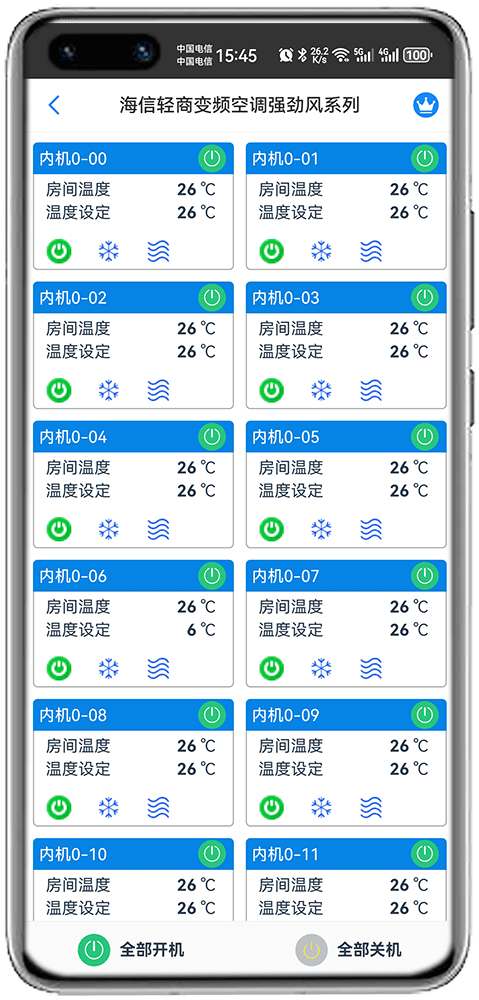Screen dimensions: 479x1000
Task: Toggle header power button of 内机0-09
Action: pos(425,715)
